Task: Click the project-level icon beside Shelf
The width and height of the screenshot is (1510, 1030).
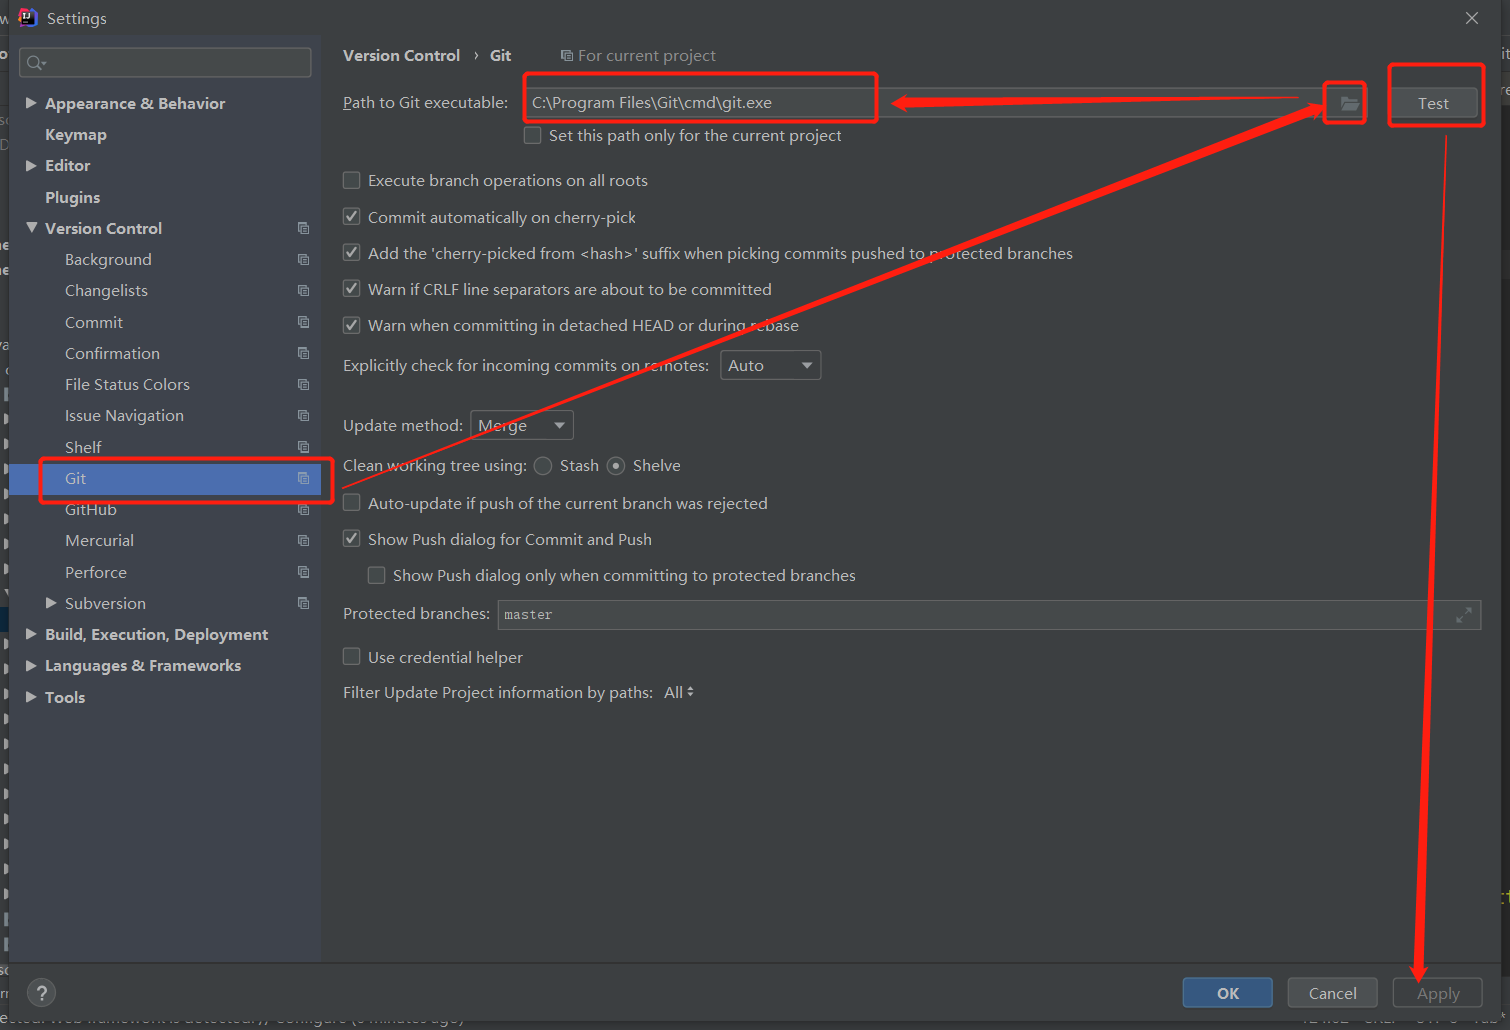Action: 303,447
